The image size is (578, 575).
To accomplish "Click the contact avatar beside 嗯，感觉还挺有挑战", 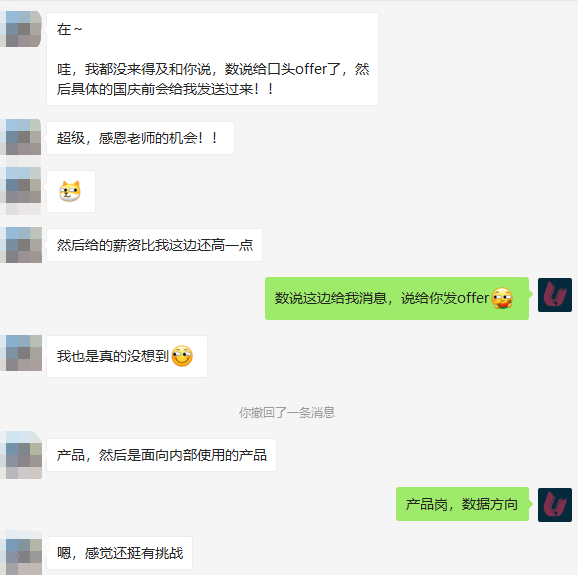I will [x=21, y=553].
